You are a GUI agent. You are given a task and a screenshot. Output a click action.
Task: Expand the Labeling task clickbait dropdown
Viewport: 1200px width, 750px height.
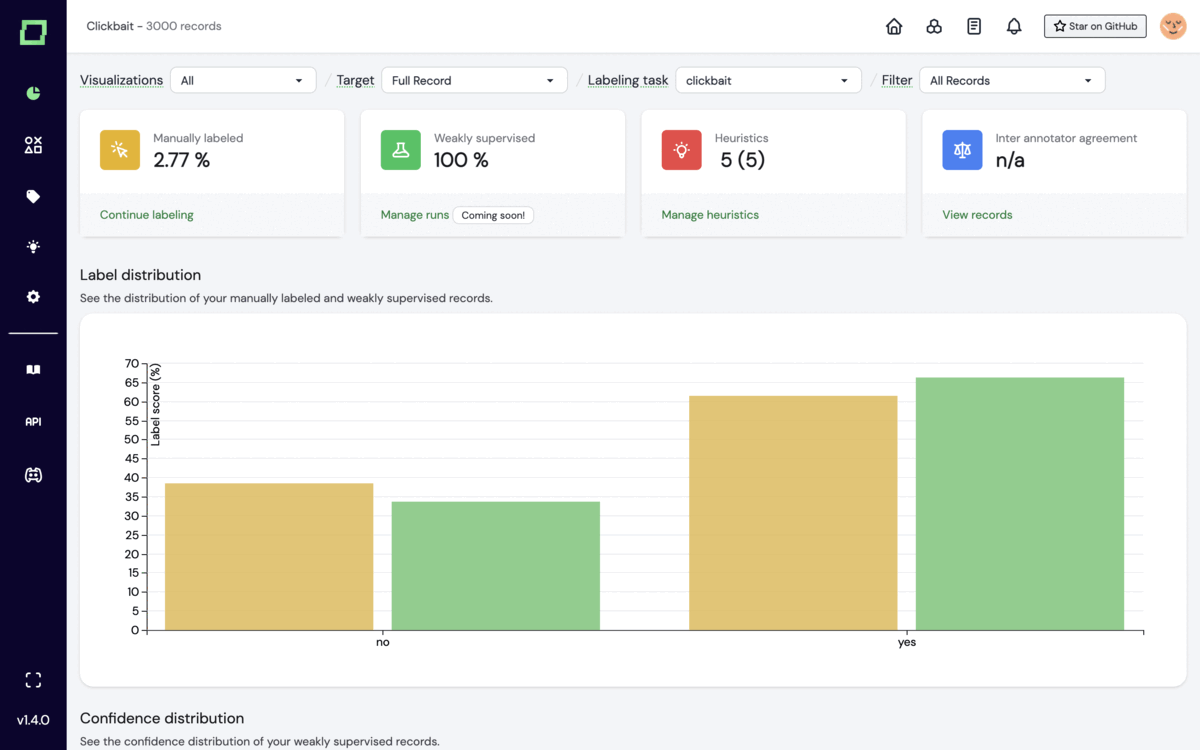pos(768,80)
